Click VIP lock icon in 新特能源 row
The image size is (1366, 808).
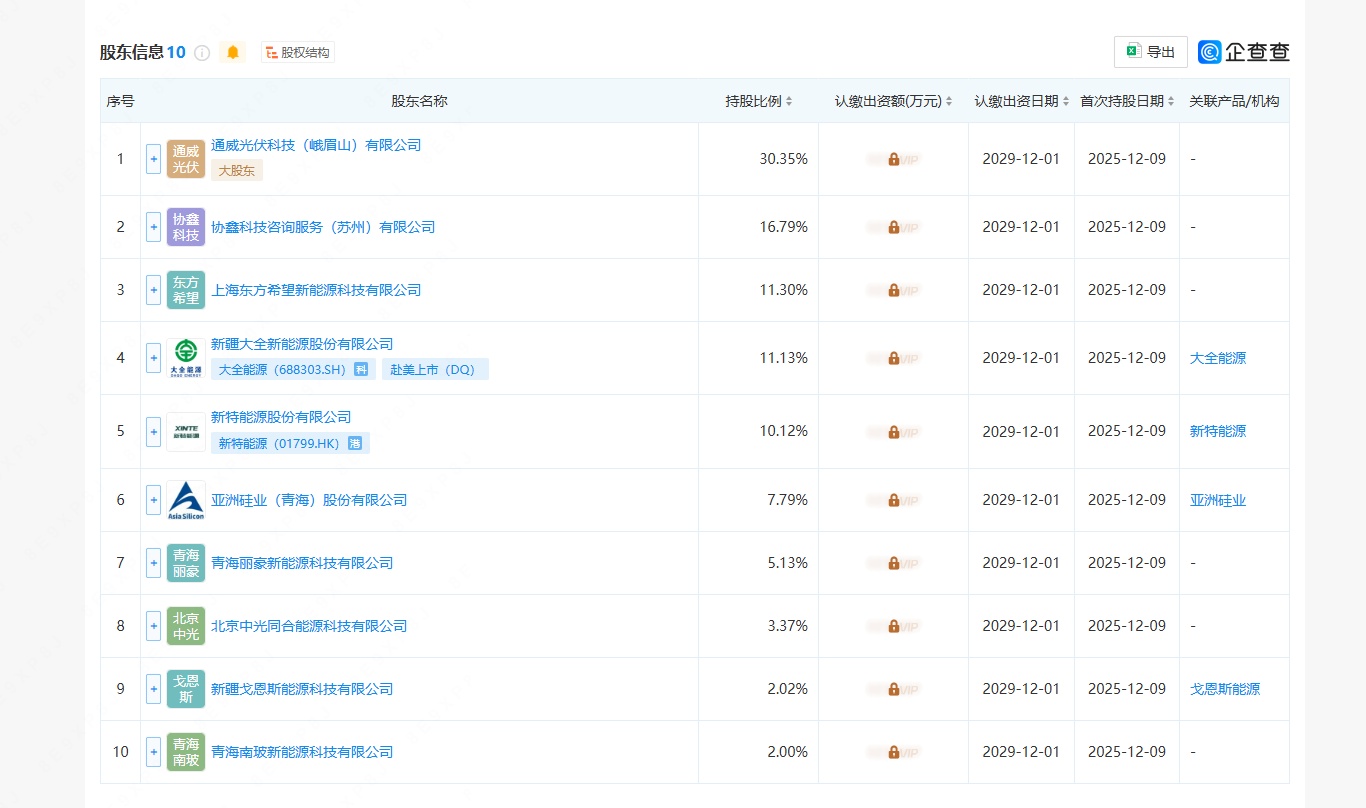pyautogui.click(x=893, y=431)
